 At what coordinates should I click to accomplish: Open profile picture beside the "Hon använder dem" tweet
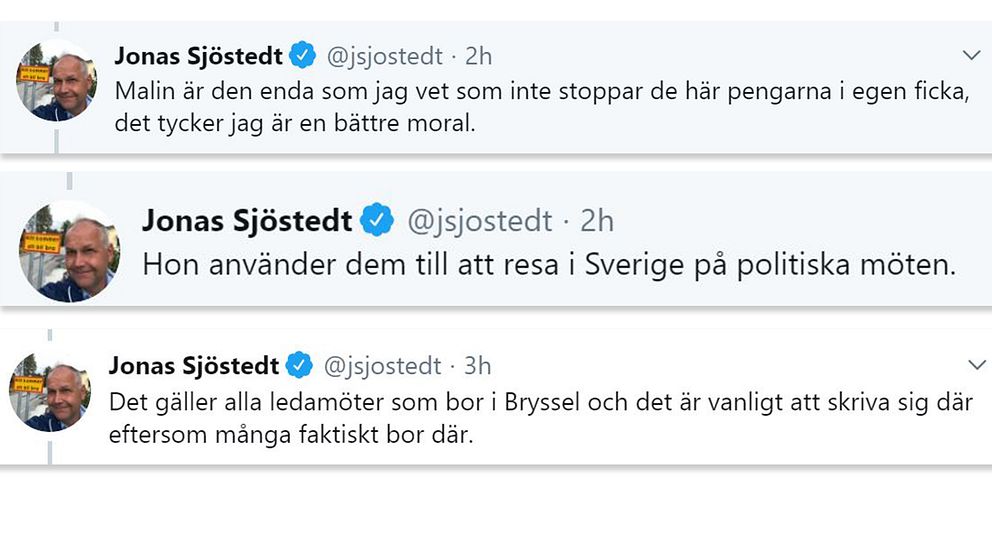point(70,251)
